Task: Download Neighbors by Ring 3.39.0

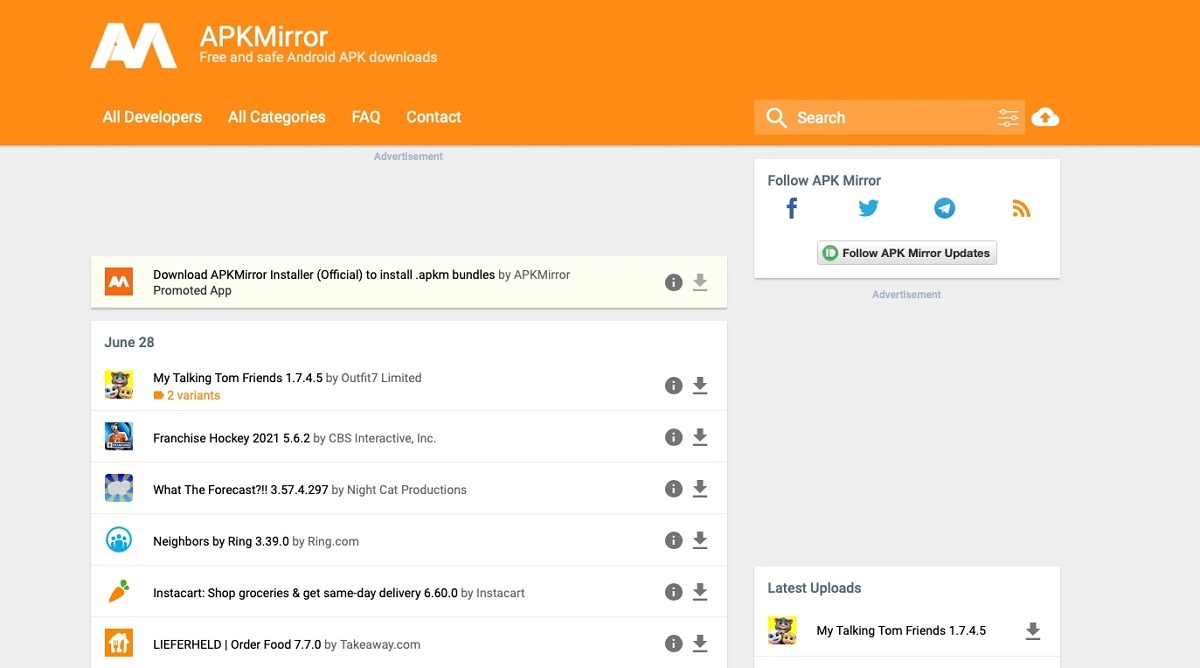Action: point(700,541)
